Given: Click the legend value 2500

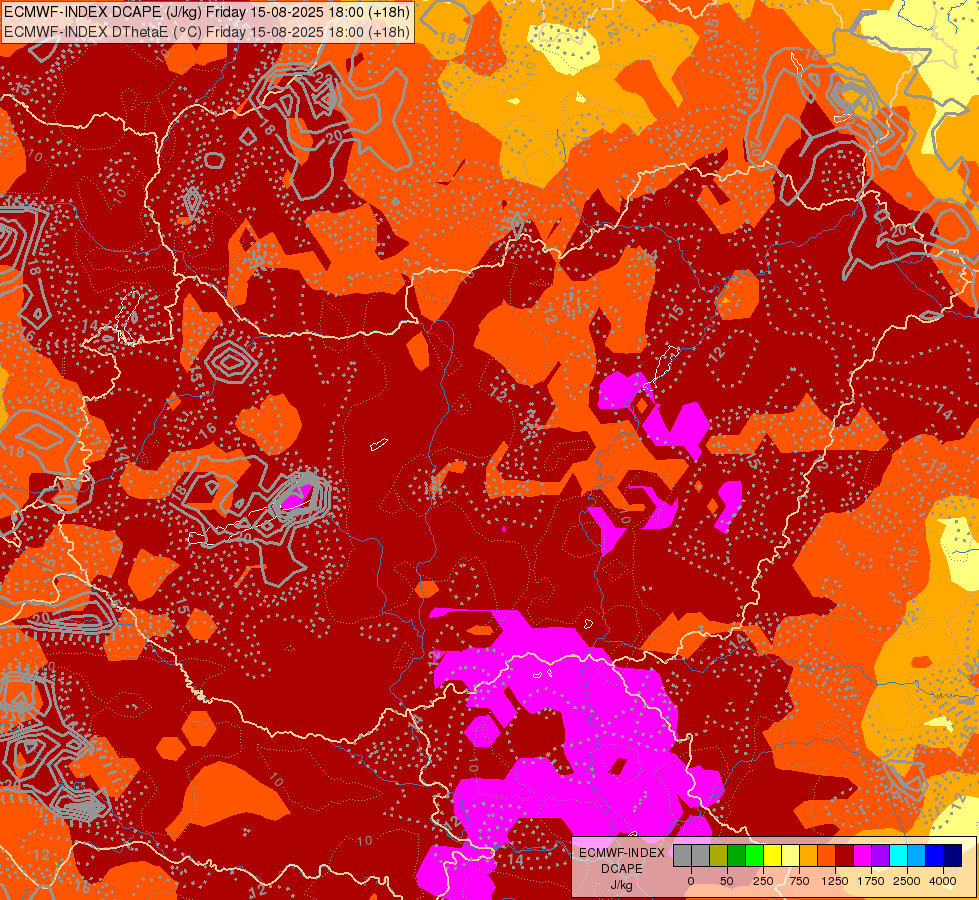Looking at the screenshot, I should pyautogui.click(x=907, y=881).
